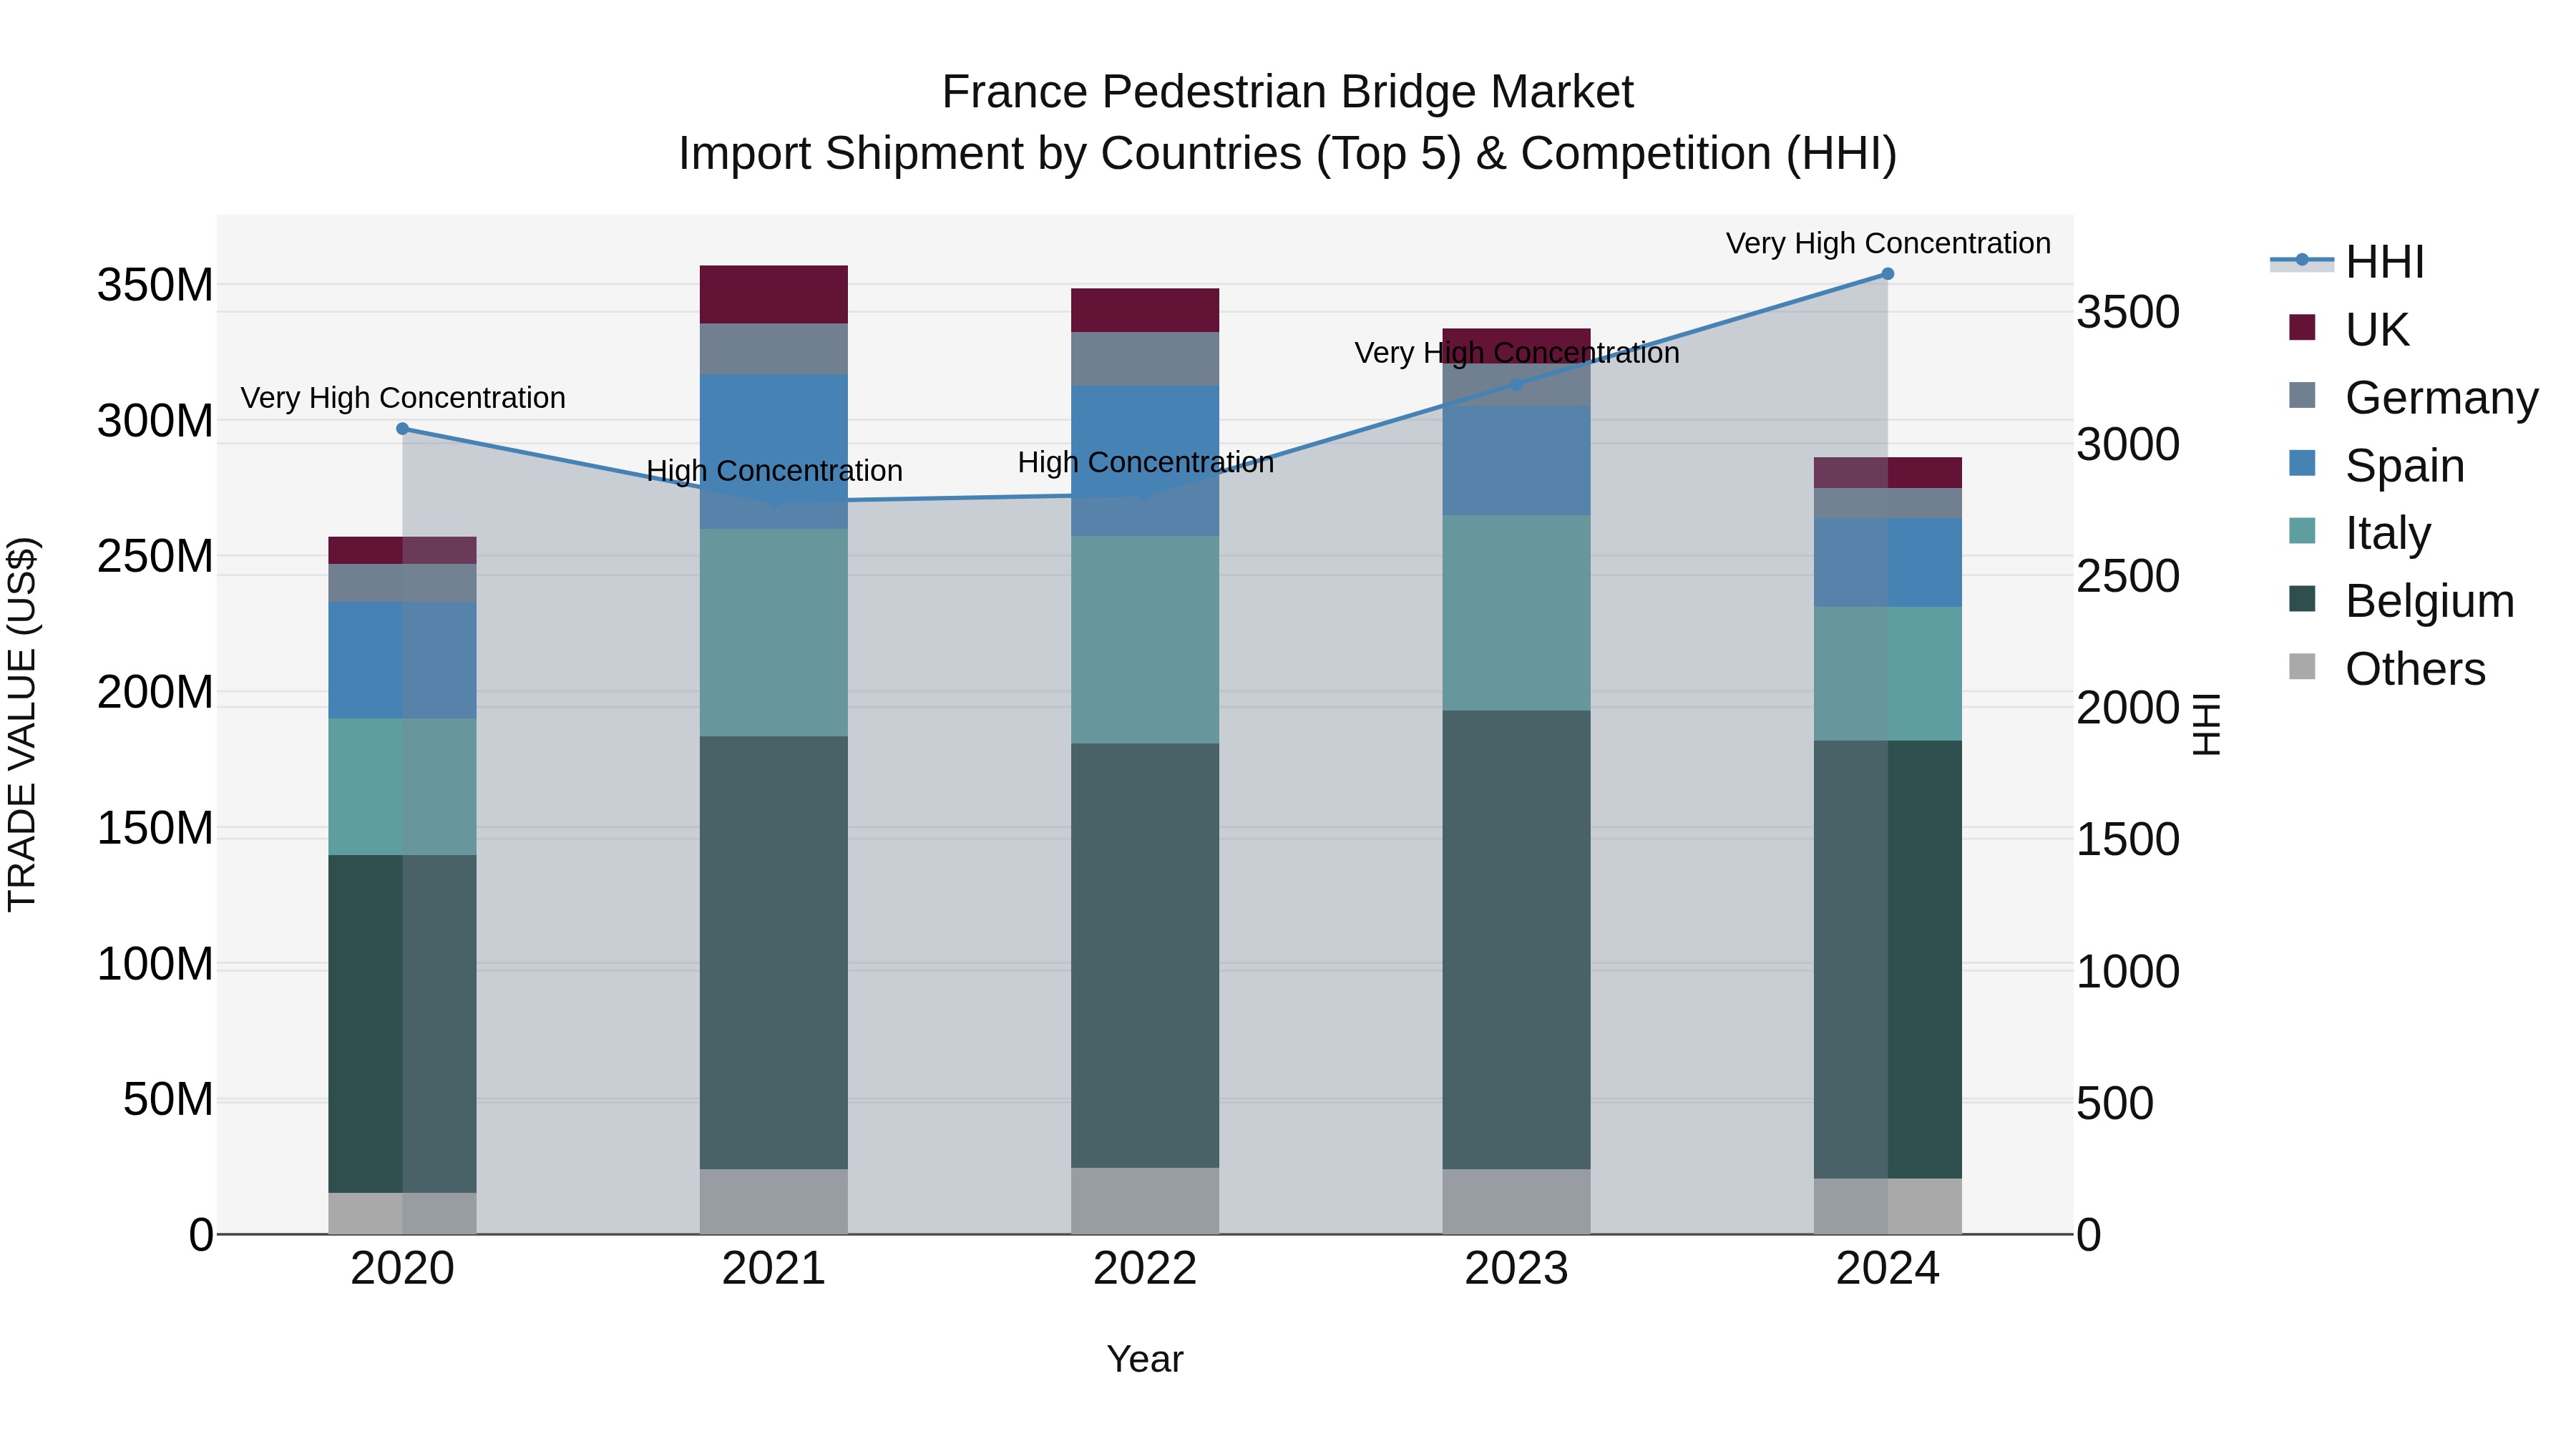Click the Spain blue legend swatch
2576x1449 pixels.
pos(2302,463)
